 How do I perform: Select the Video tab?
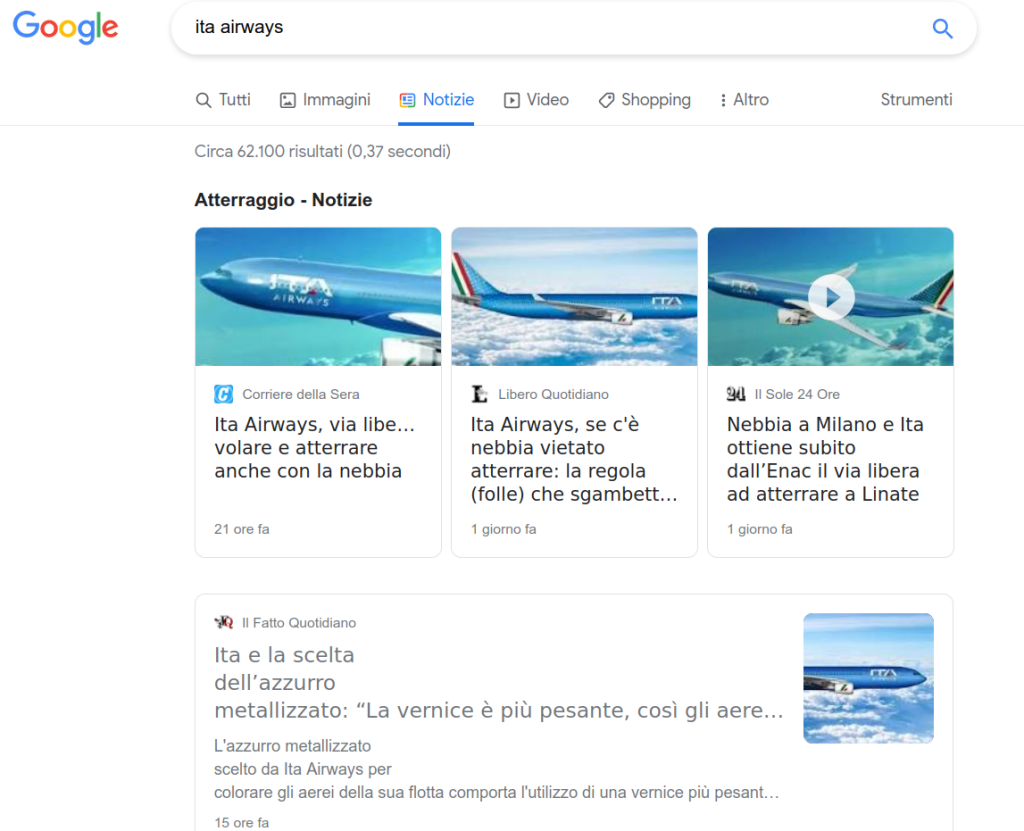(x=536, y=100)
